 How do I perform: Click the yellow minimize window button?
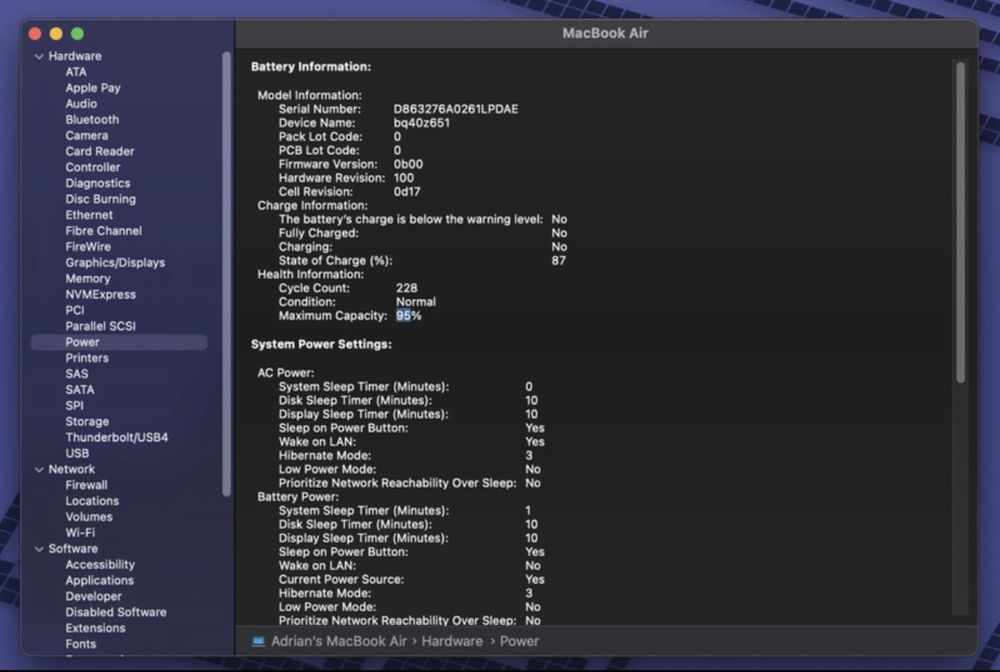coord(56,34)
